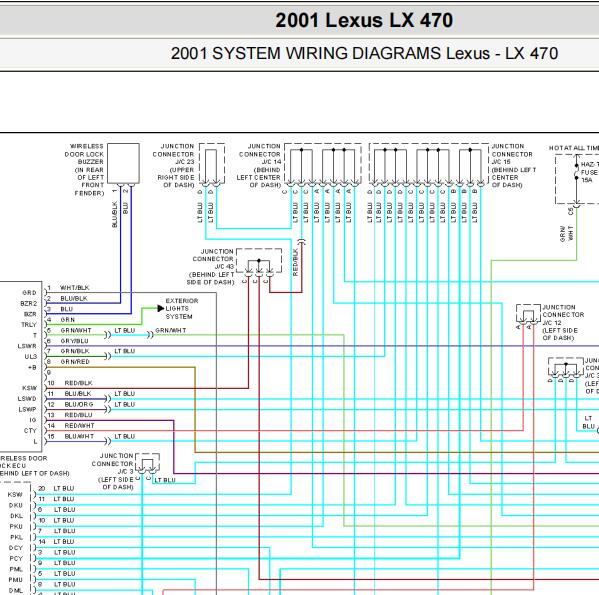Click the "GRN" wire label at pin 4

(x=68, y=319)
